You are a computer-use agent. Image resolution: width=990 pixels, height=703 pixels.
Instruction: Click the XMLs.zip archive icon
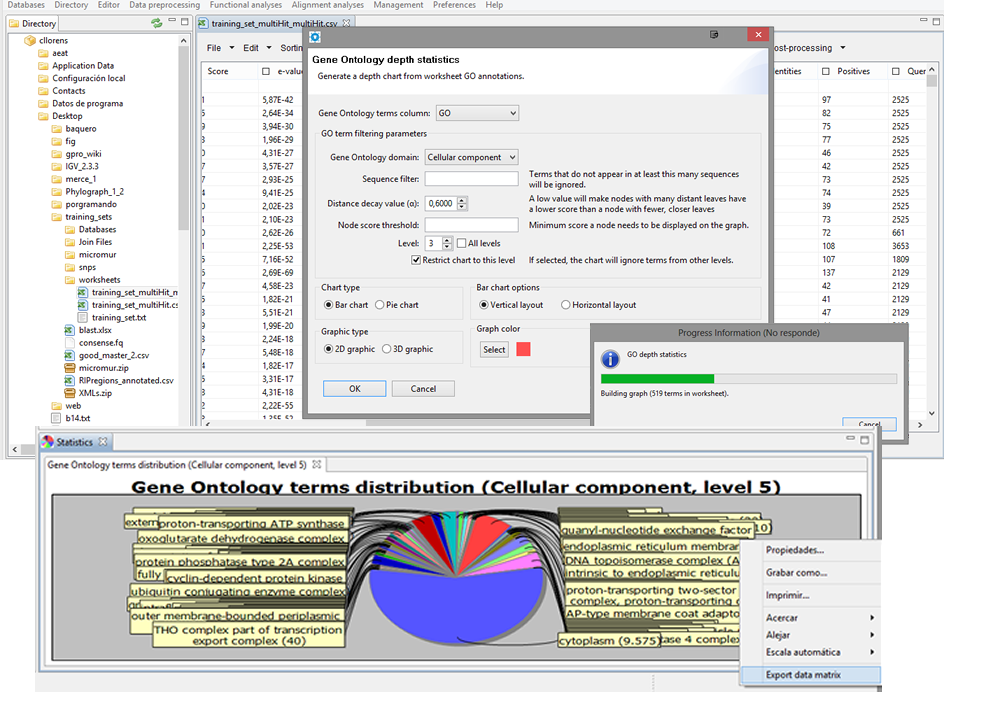pyautogui.click(x=70, y=393)
